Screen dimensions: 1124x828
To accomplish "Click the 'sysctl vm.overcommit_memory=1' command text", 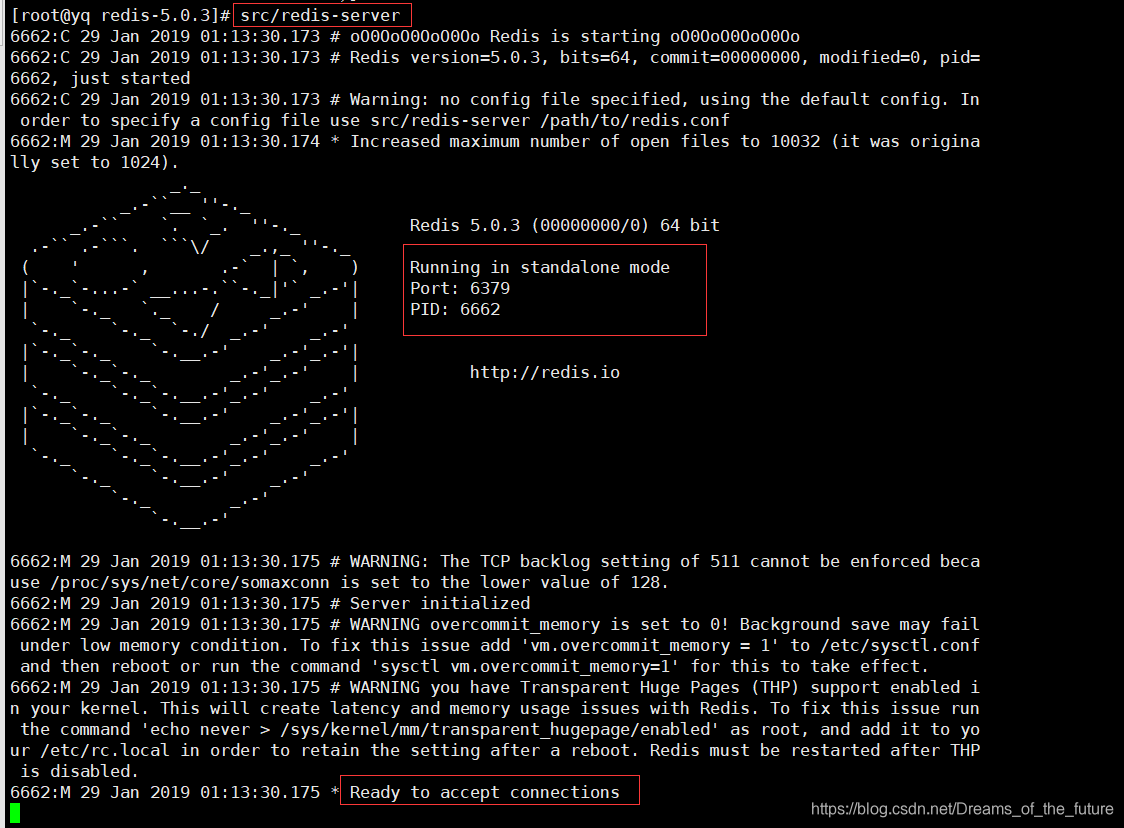I will coord(525,666).
